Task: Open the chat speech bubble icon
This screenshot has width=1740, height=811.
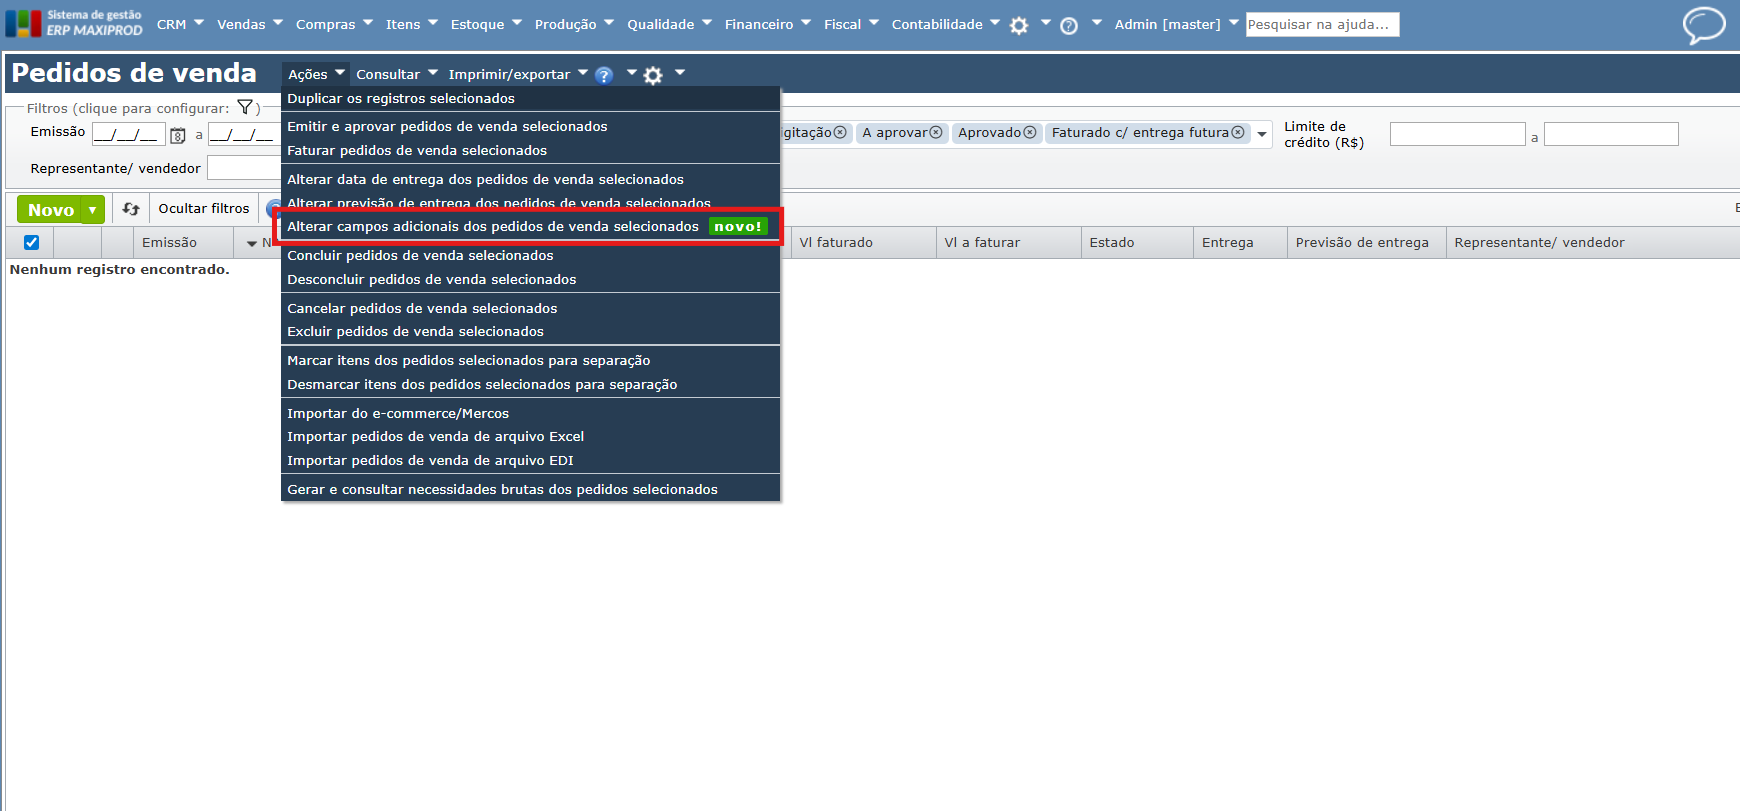Action: (1704, 24)
